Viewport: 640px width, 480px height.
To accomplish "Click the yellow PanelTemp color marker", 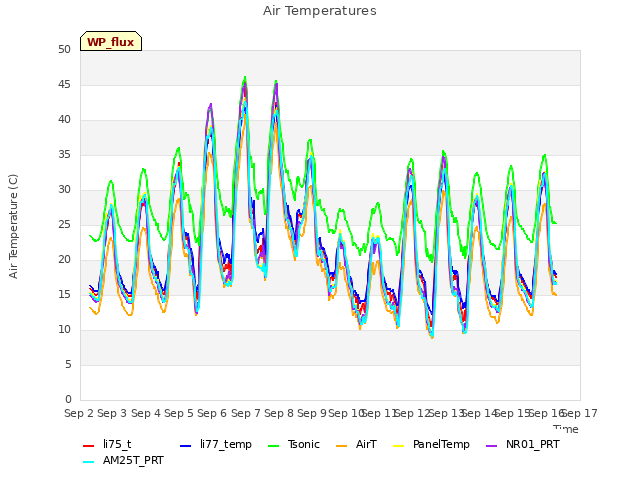I will pos(398,446).
